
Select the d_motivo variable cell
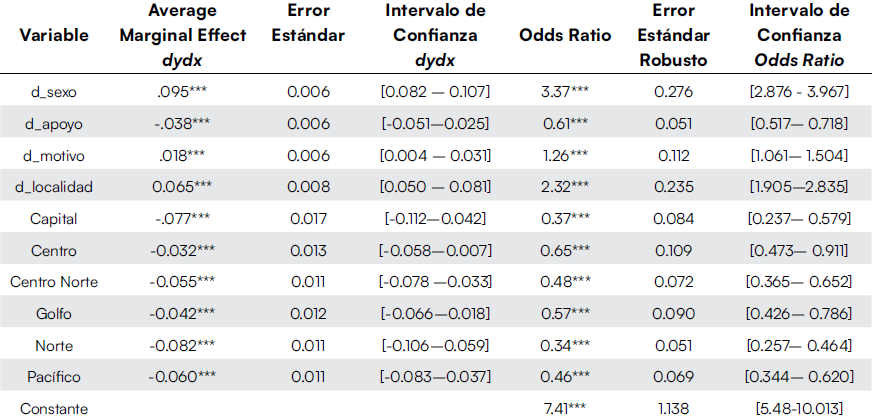coord(54,155)
